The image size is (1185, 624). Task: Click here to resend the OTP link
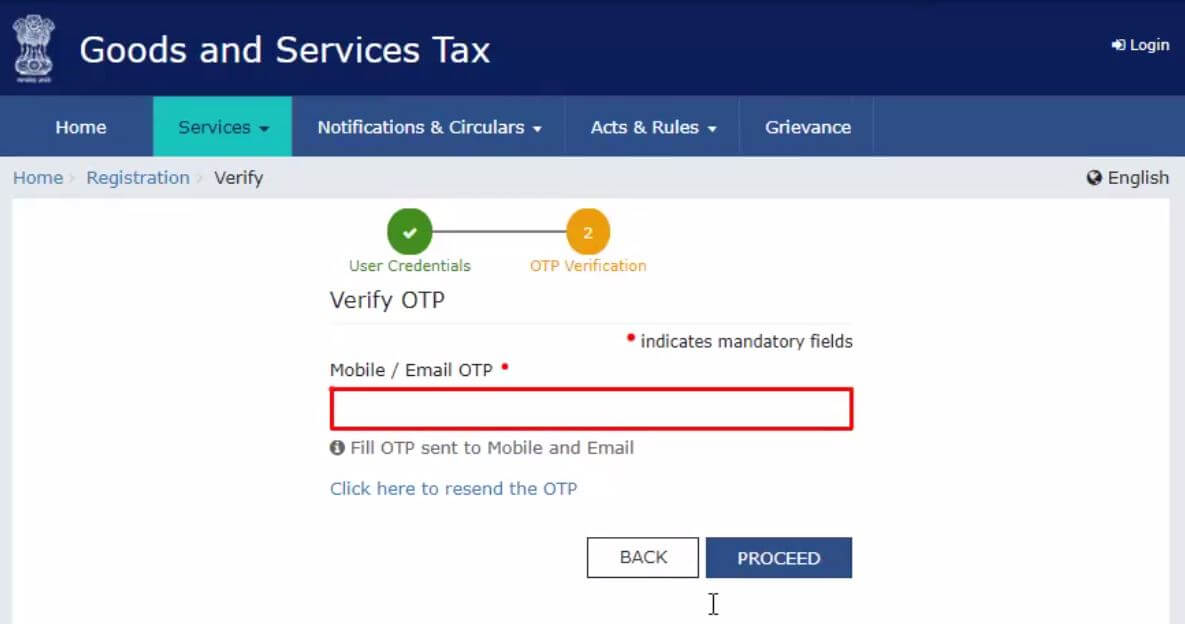453,489
